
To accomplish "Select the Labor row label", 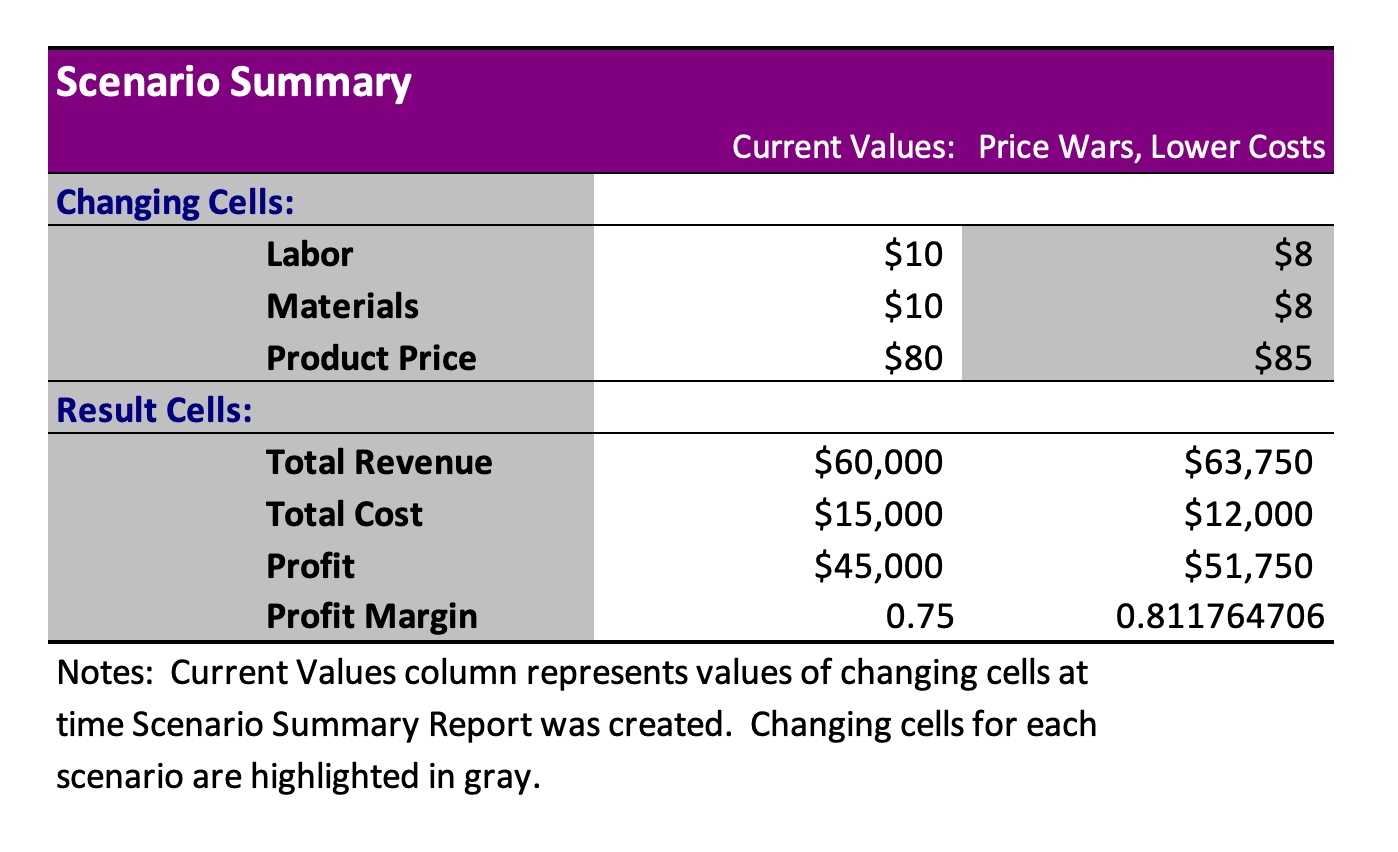I will 310,254.
